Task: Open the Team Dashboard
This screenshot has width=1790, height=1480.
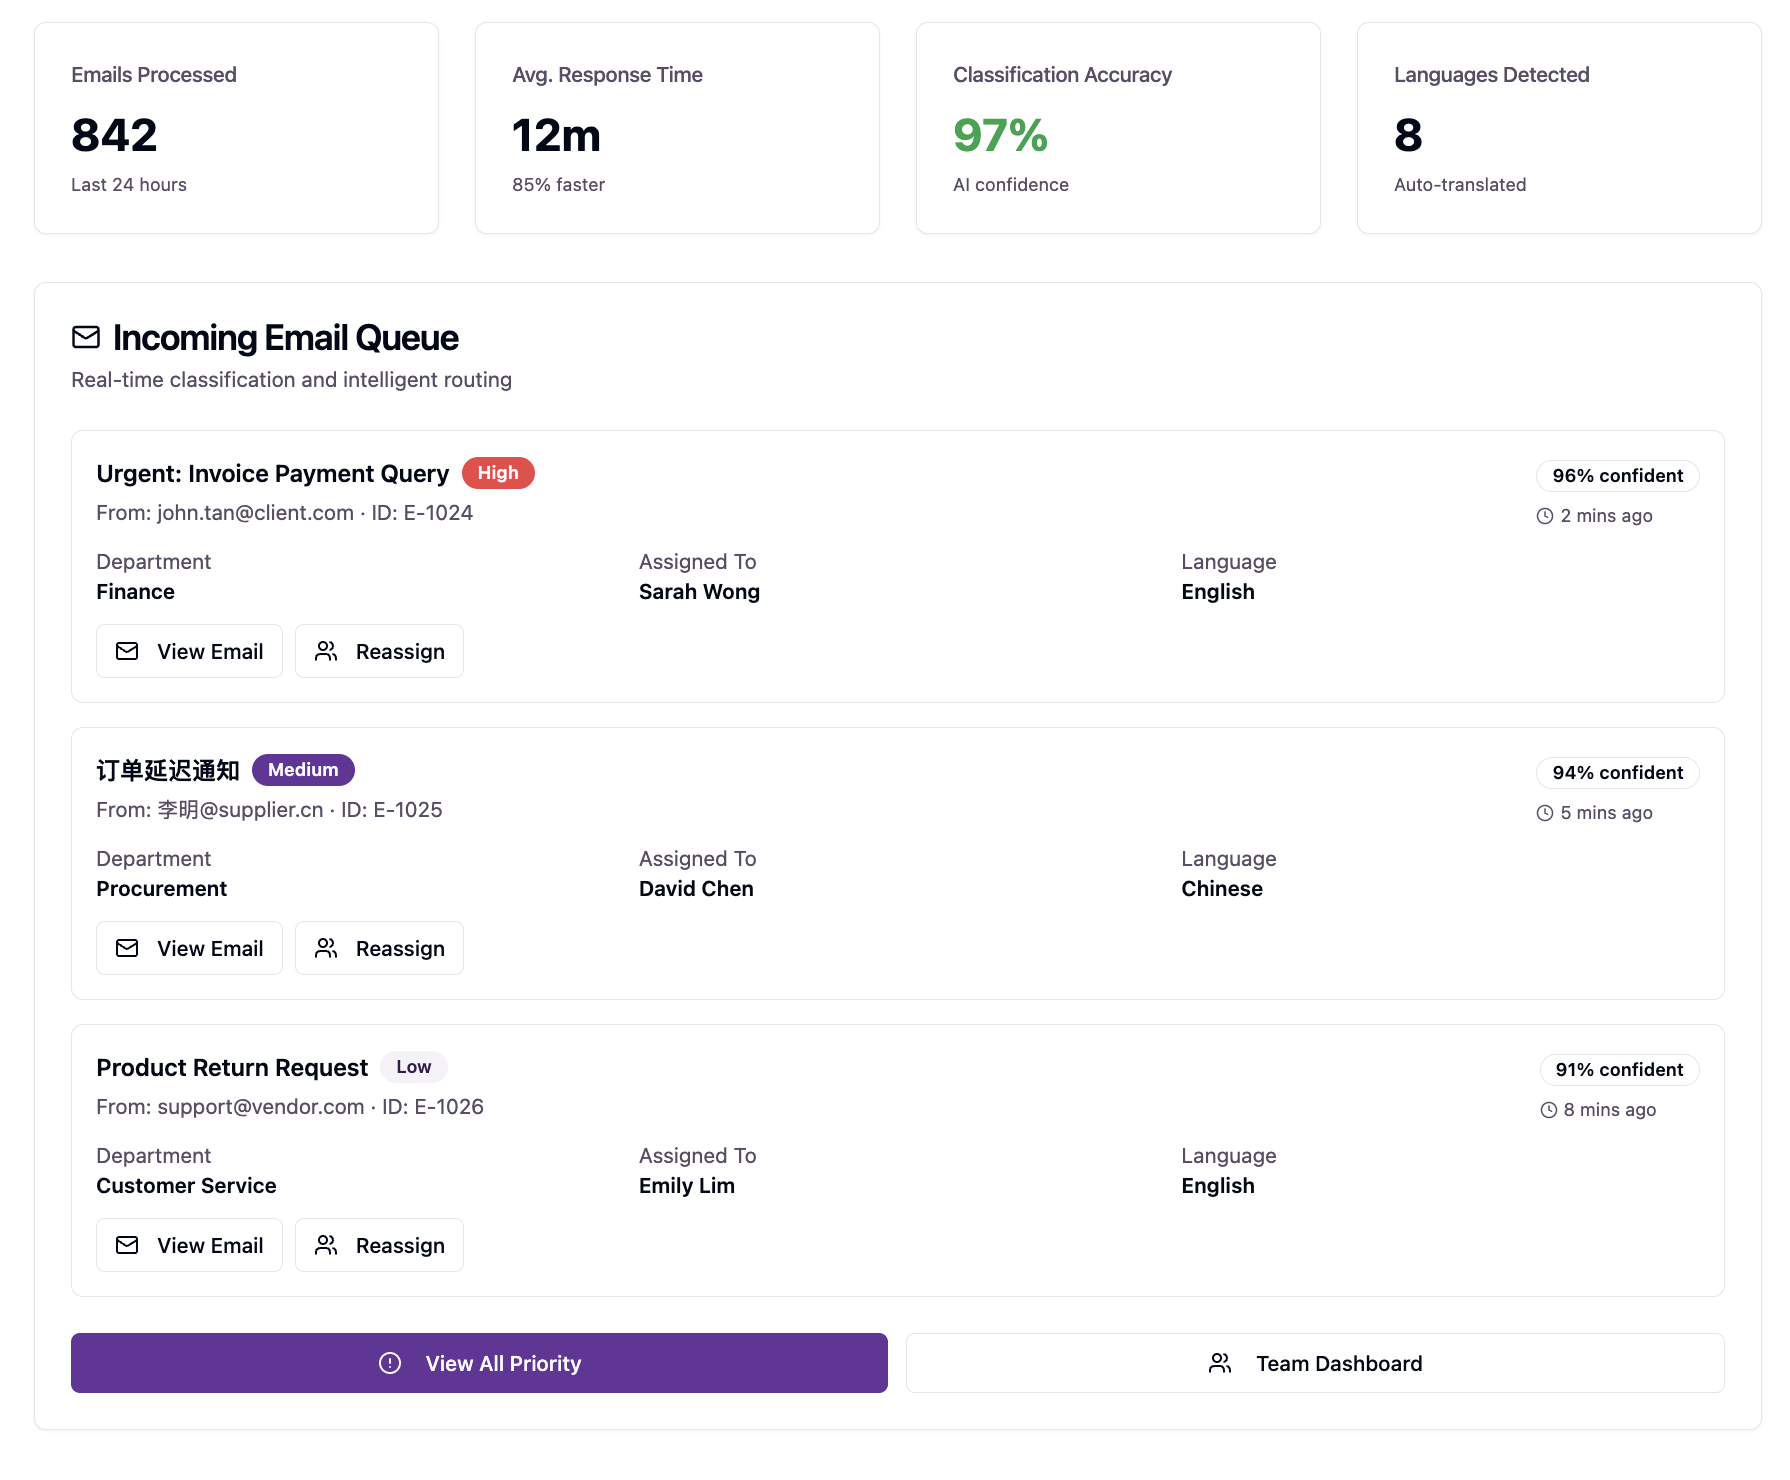Action: pos(1315,1362)
